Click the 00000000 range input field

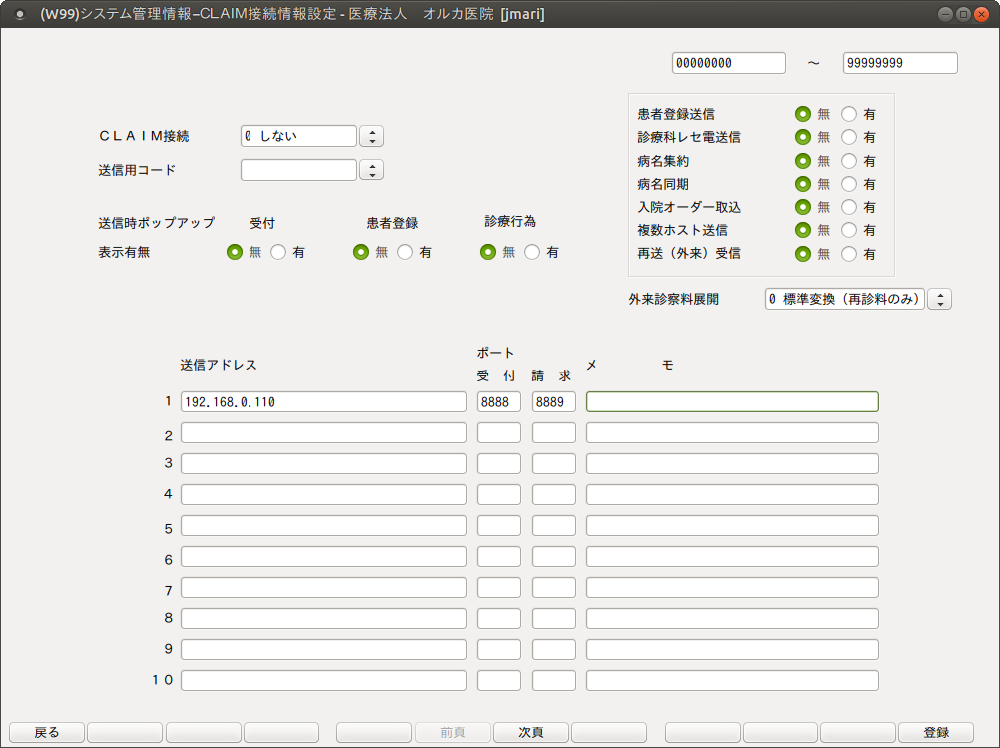(728, 62)
